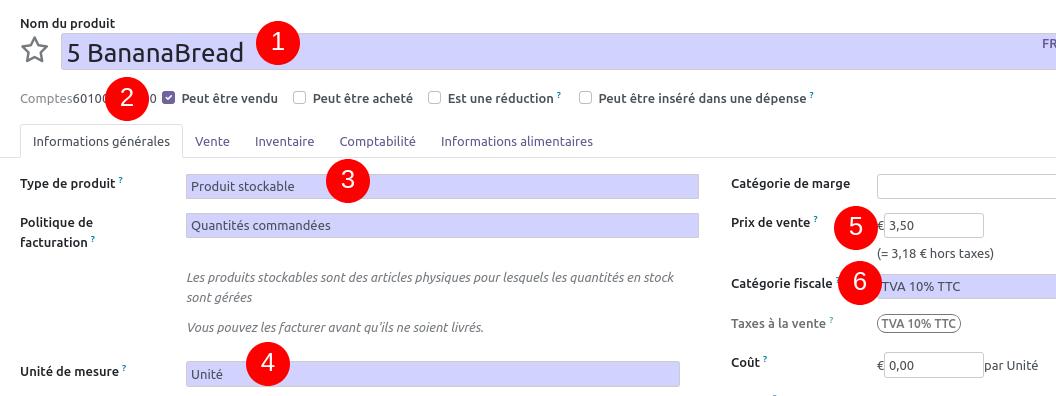Image resolution: width=1056 pixels, height=396 pixels.
Task: Click help icon next to Coût label
Action: pyautogui.click(x=765, y=359)
